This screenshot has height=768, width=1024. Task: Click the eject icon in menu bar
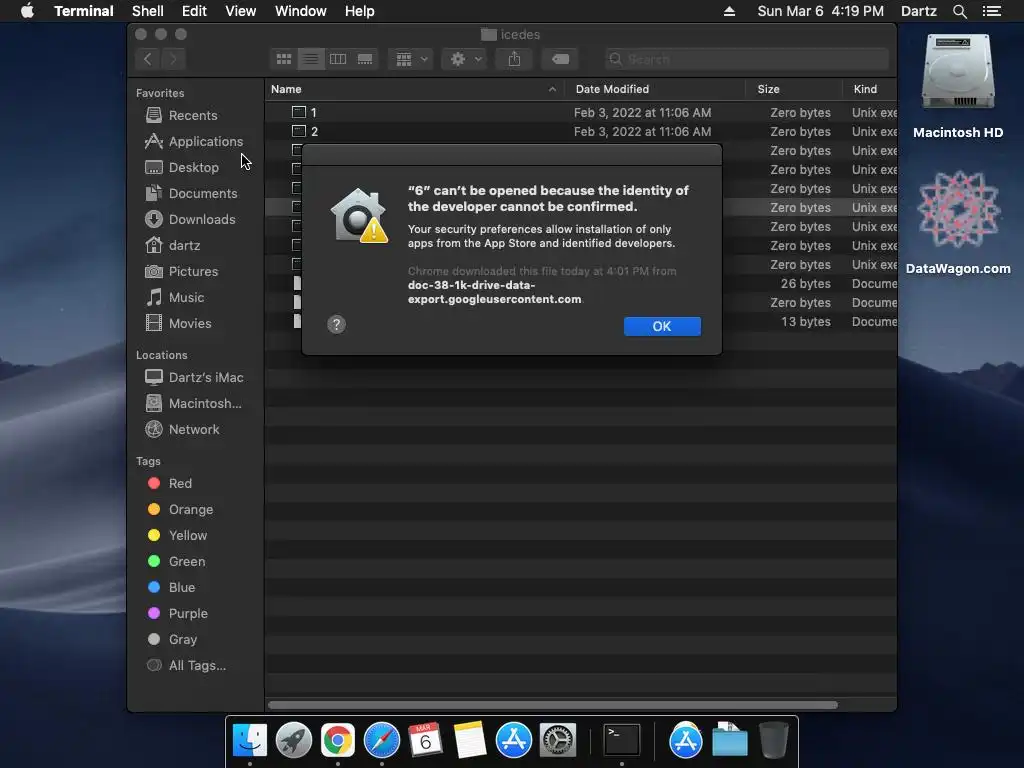point(729,11)
